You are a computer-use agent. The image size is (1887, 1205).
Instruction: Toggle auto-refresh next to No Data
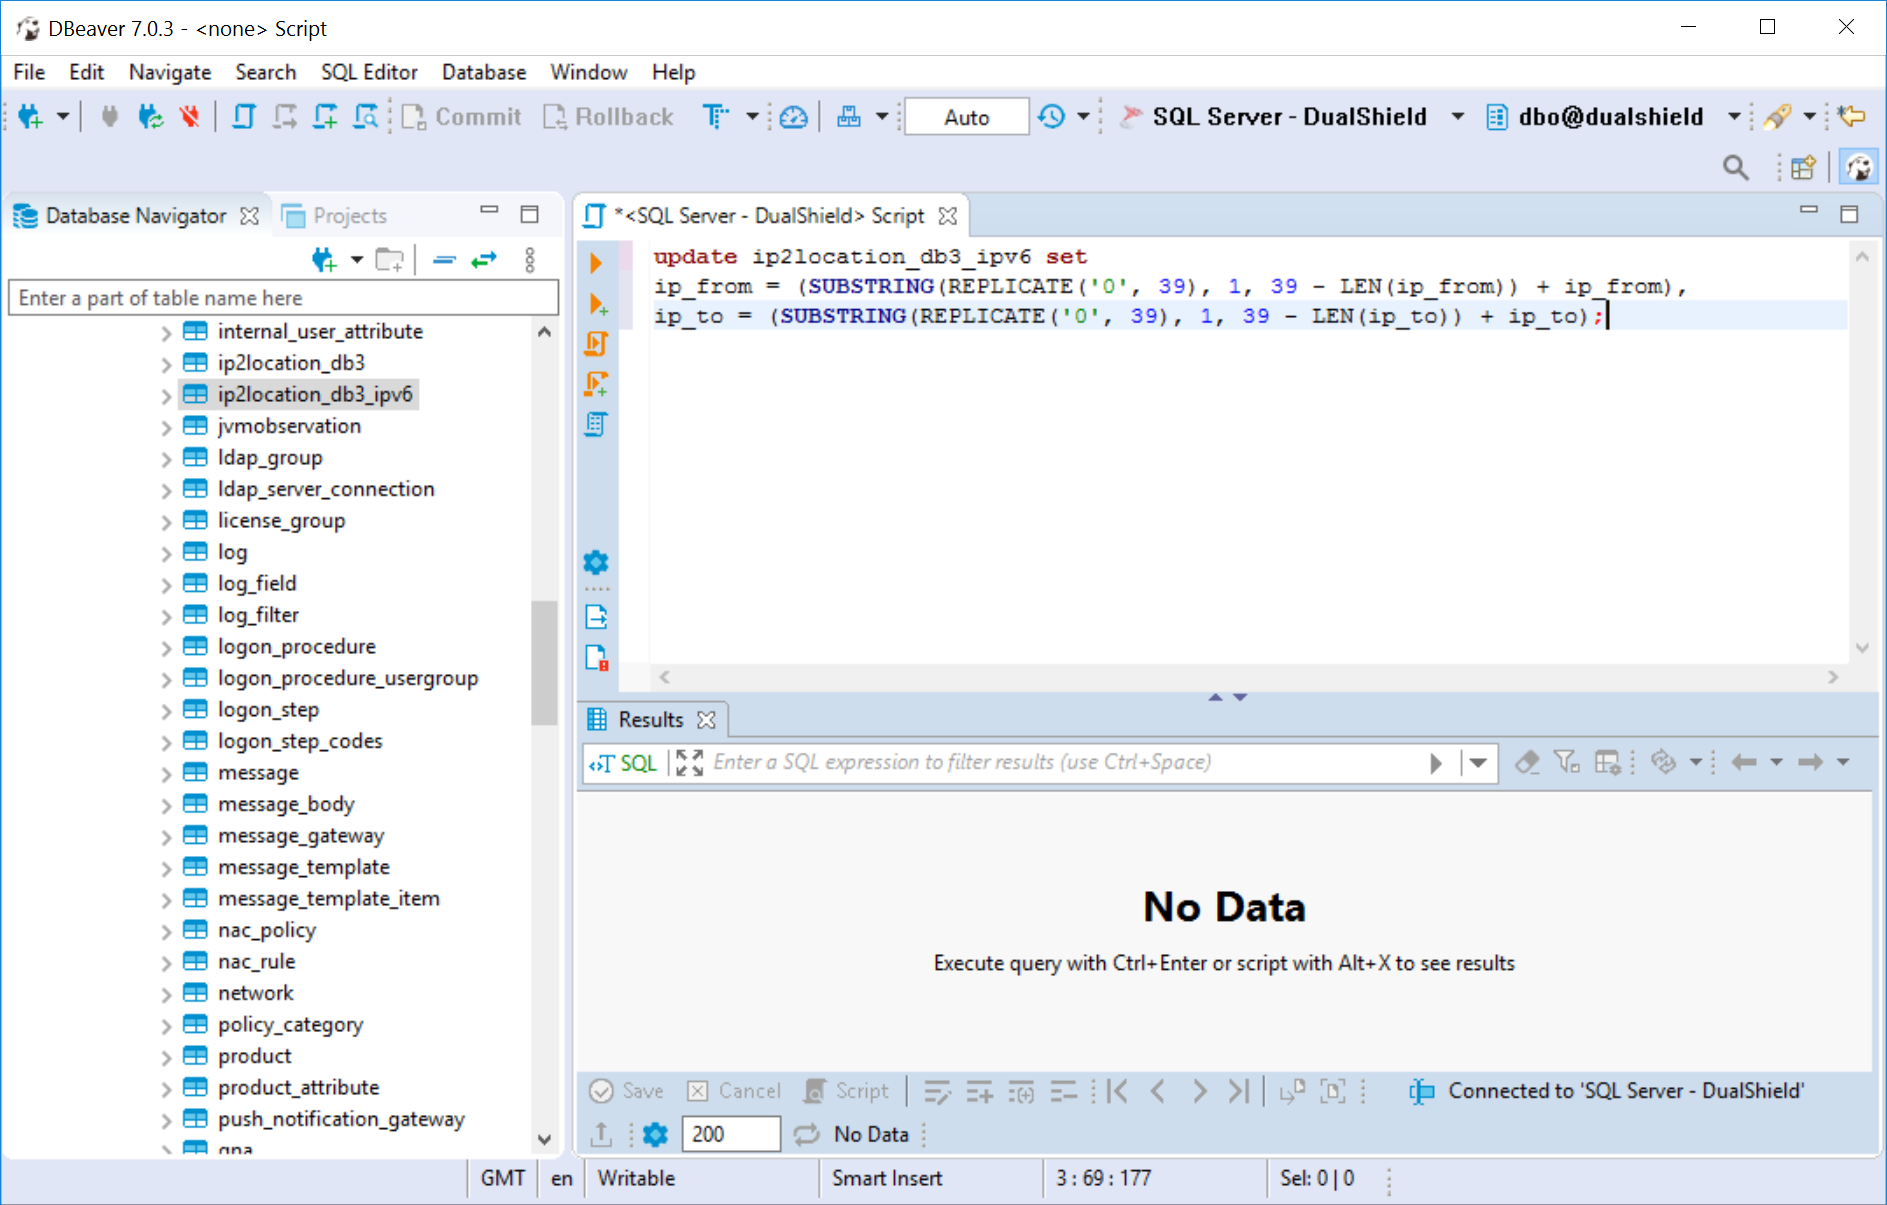[806, 1134]
